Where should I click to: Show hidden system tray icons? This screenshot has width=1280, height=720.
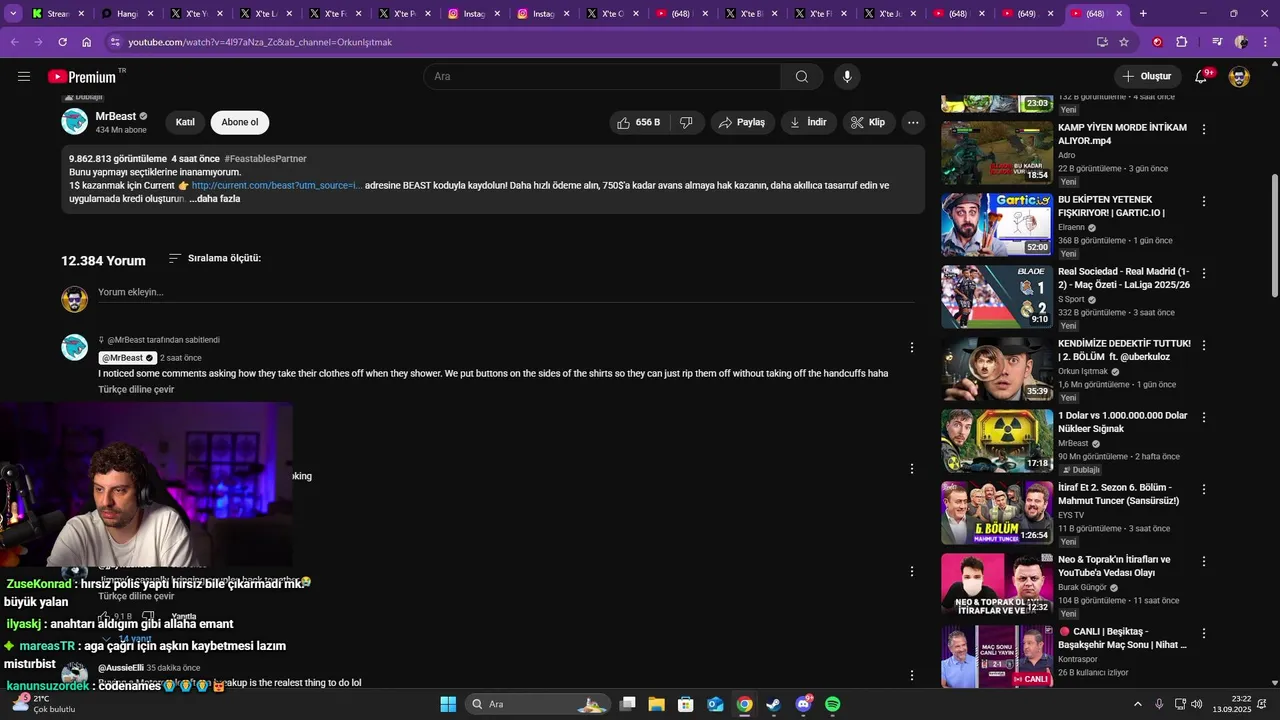pyautogui.click(x=1137, y=704)
